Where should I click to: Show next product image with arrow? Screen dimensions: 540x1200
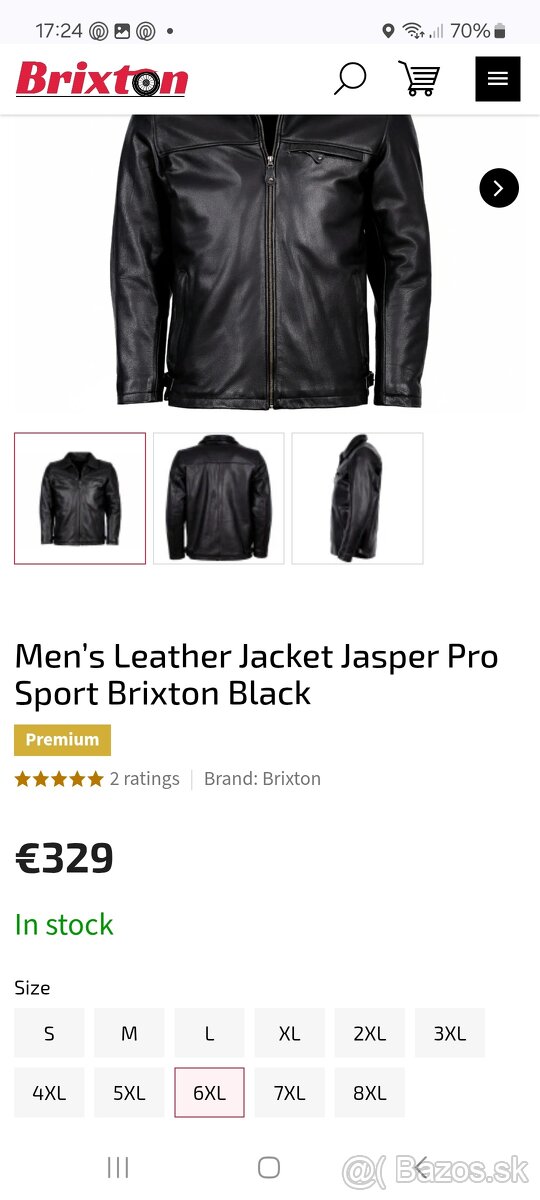pyautogui.click(x=499, y=188)
